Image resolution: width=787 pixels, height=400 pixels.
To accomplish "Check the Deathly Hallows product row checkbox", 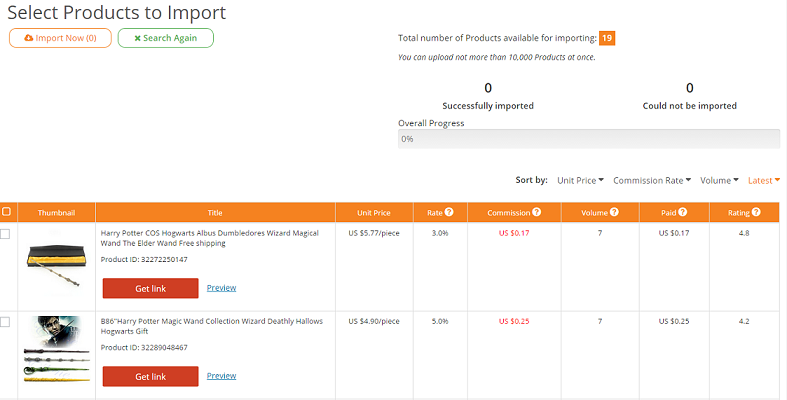I will pos(6,322).
